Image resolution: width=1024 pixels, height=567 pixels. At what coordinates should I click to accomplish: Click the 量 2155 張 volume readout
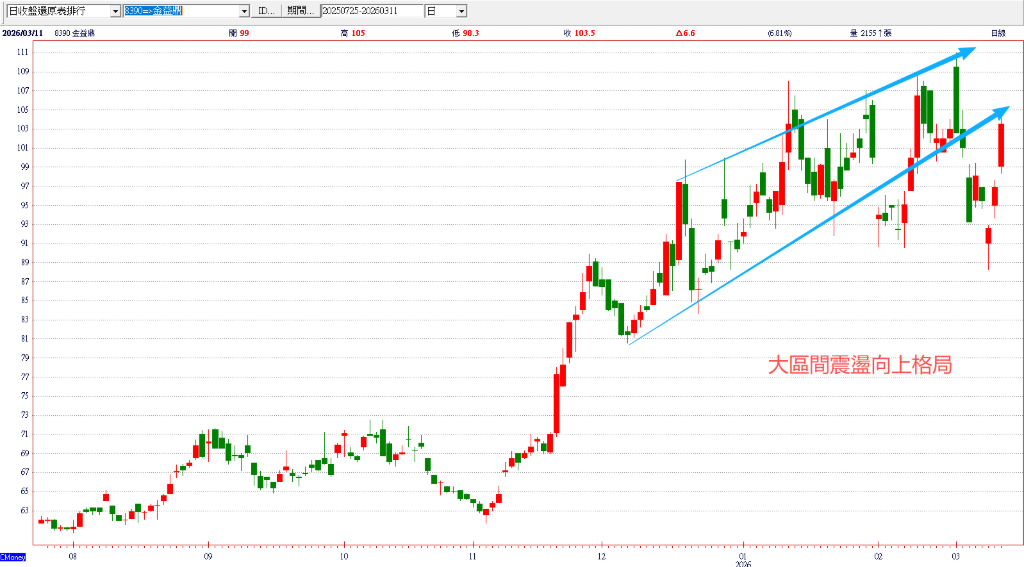(869, 33)
